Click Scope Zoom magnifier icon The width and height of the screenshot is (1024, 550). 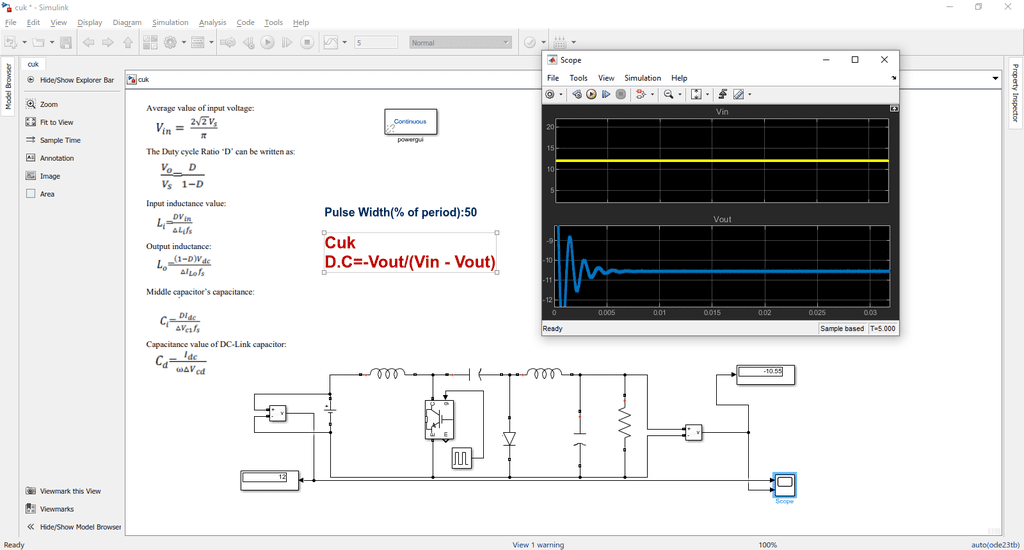tap(669, 94)
